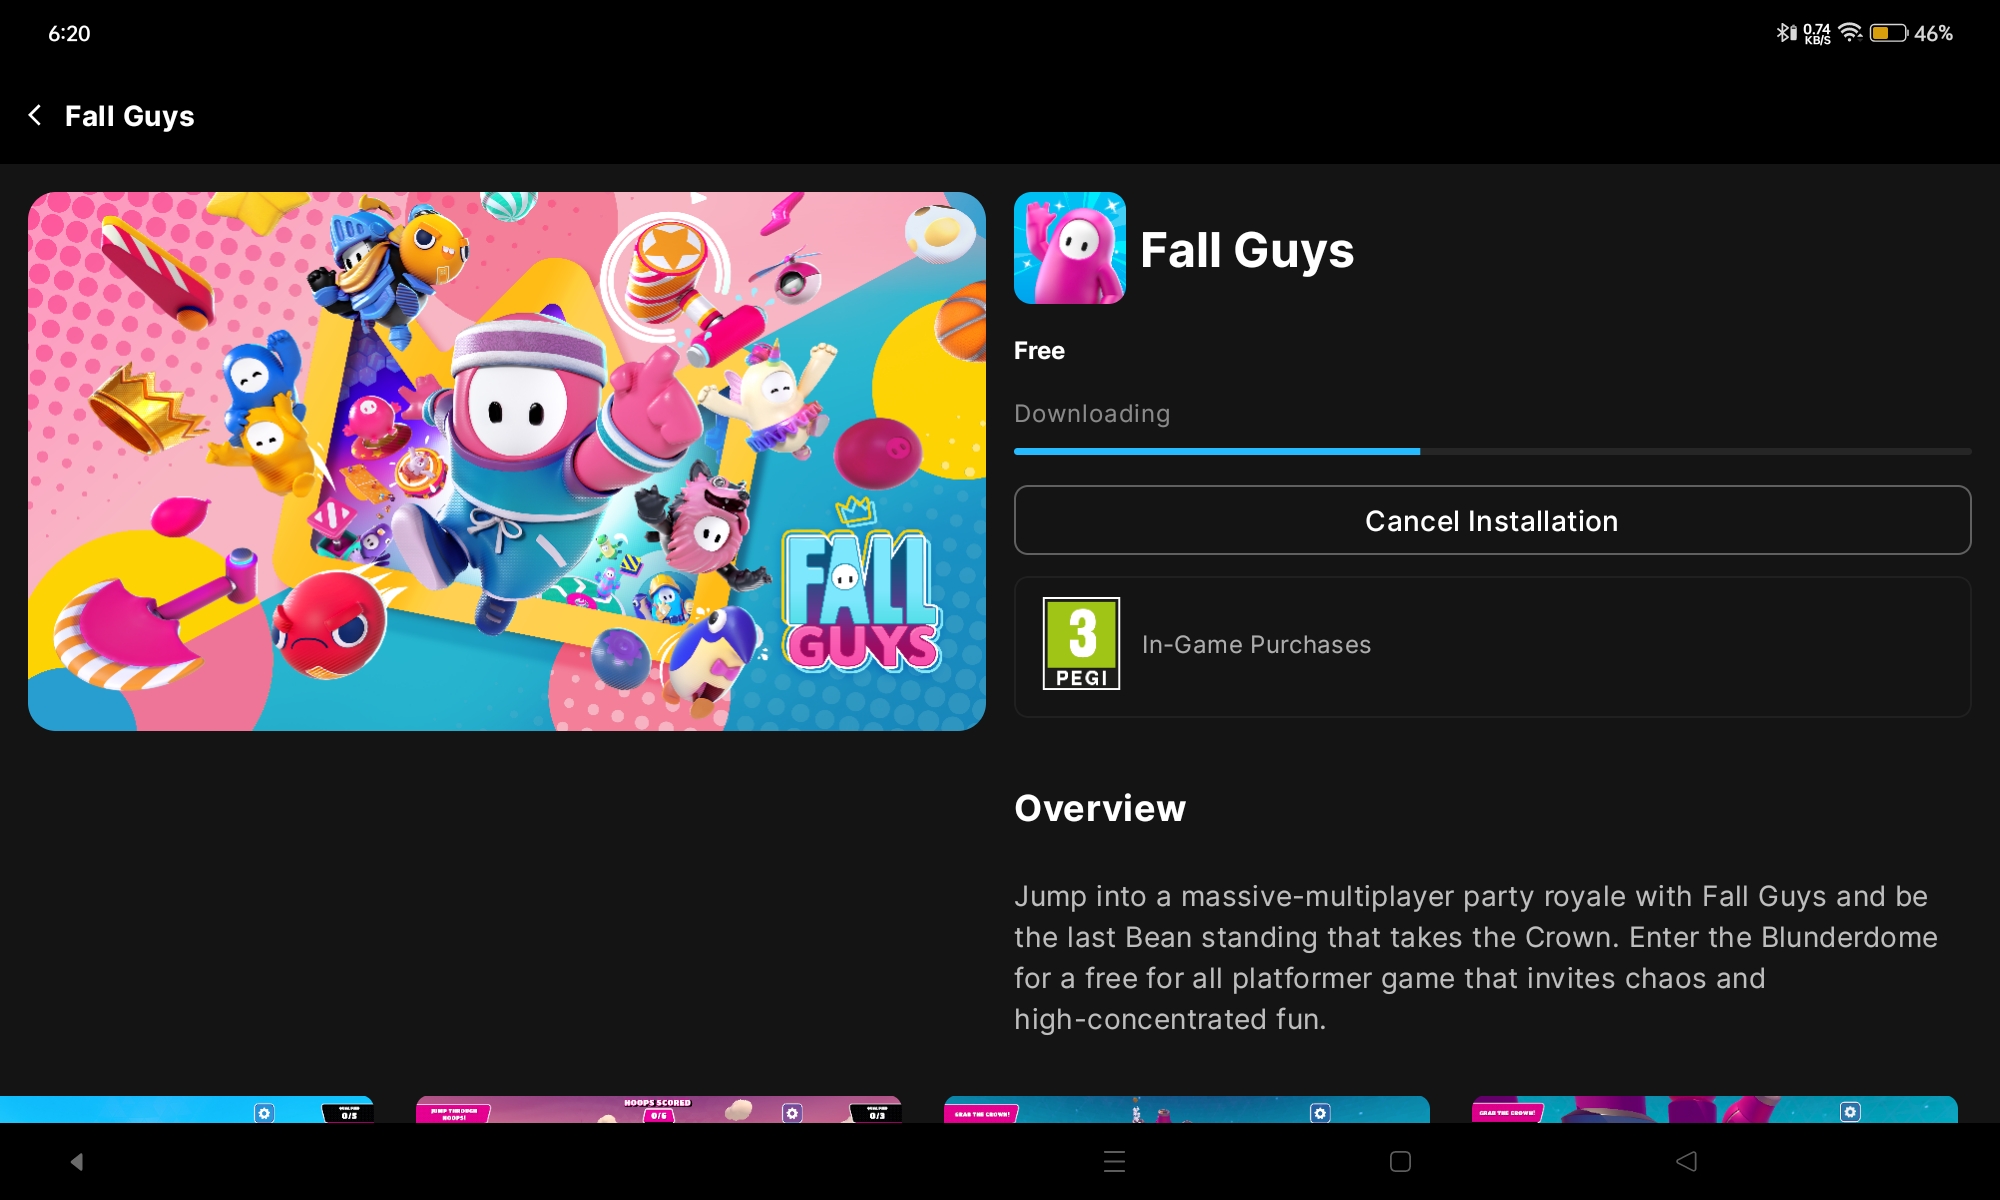Tap the Fall Guys app icon
Image resolution: width=2000 pixels, height=1200 pixels.
pos(1069,248)
